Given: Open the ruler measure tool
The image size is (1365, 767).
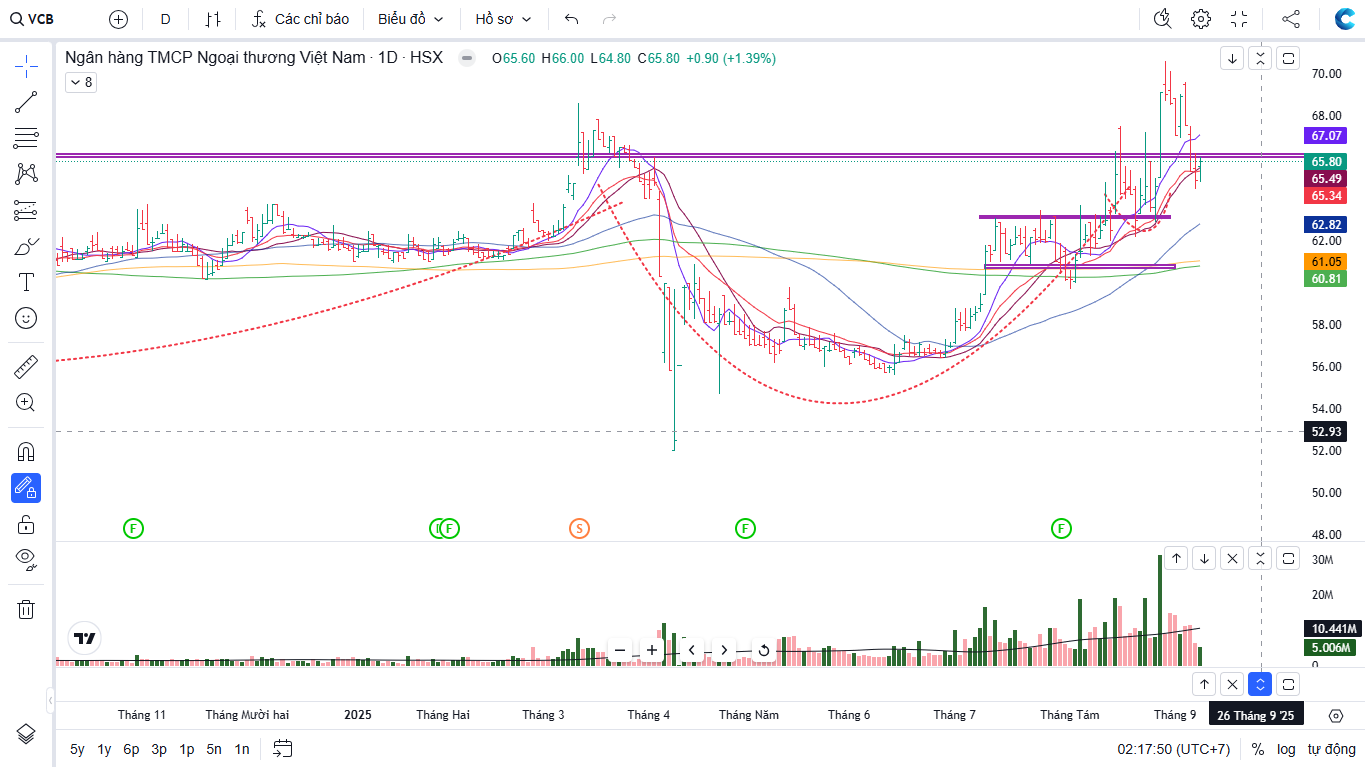Looking at the screenshot, I should click(26, 367).
